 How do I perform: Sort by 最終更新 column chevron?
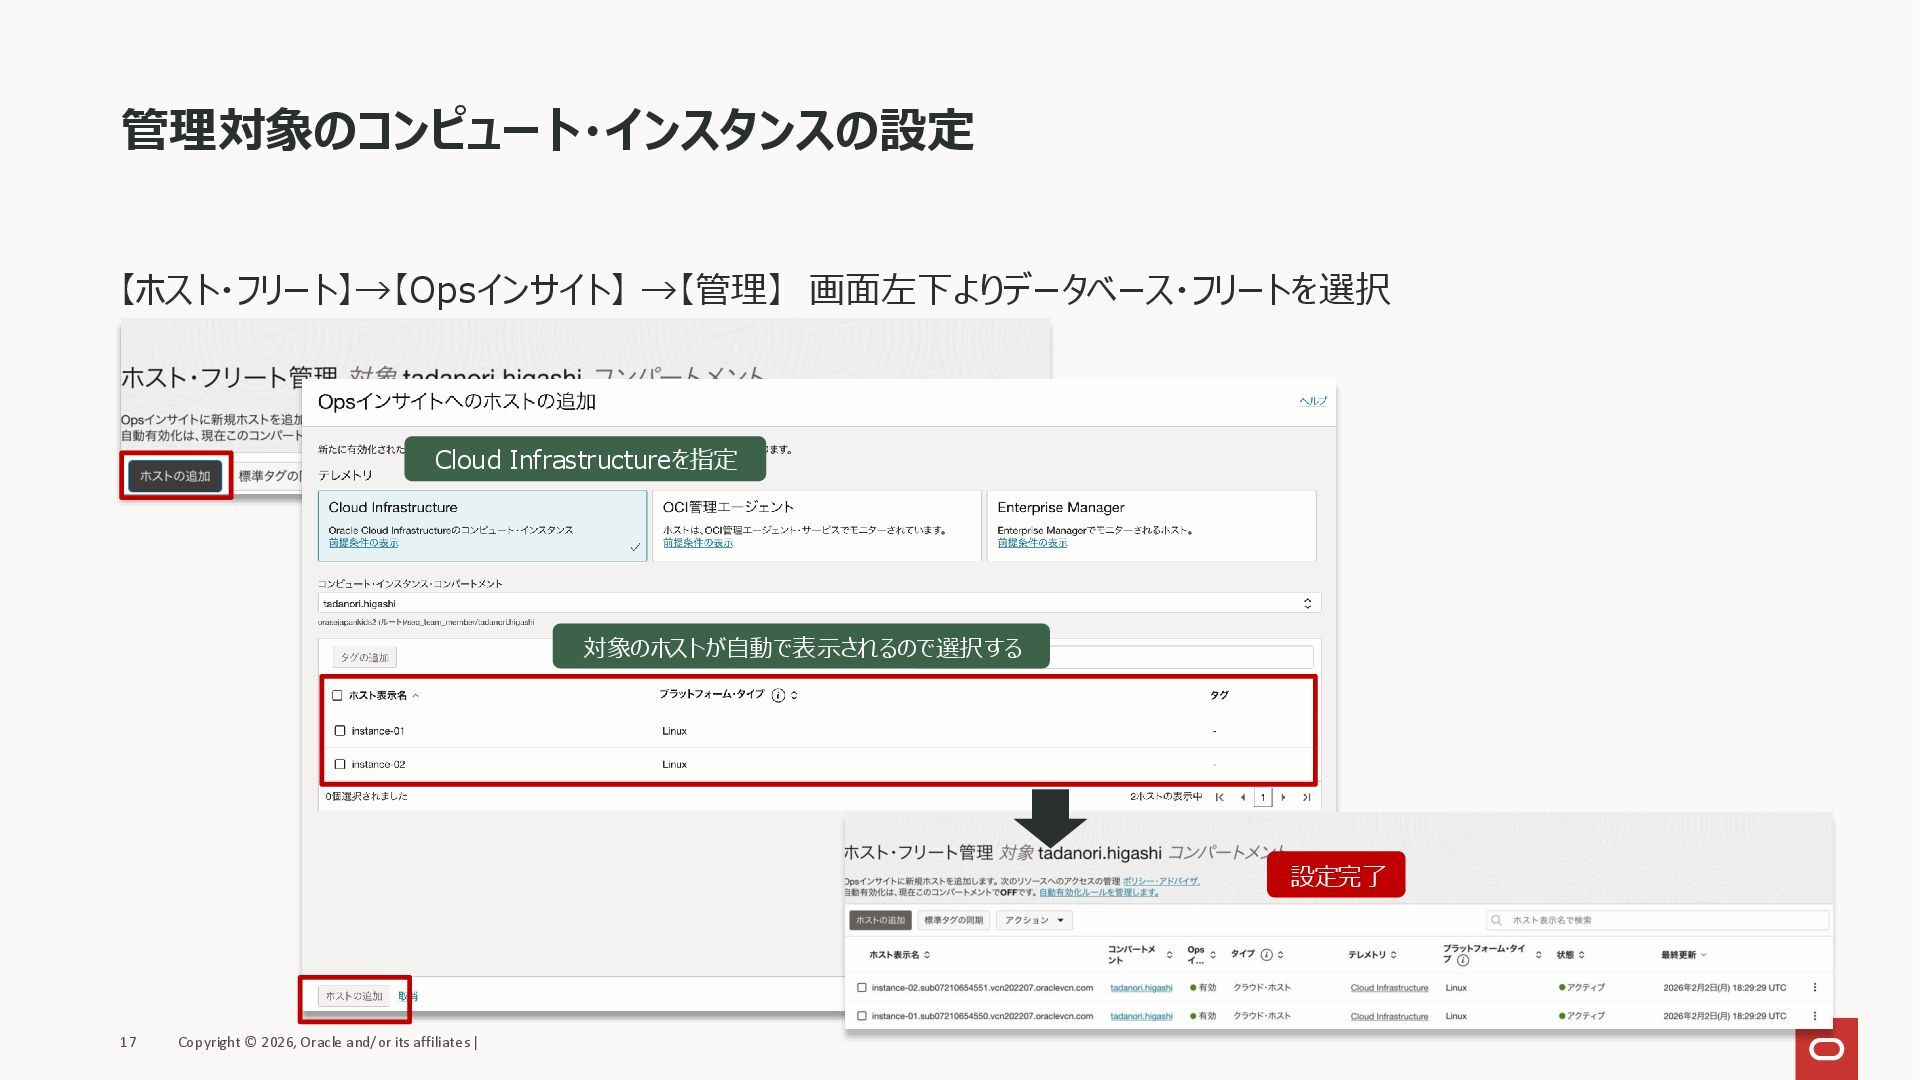tap(1704, 955)
